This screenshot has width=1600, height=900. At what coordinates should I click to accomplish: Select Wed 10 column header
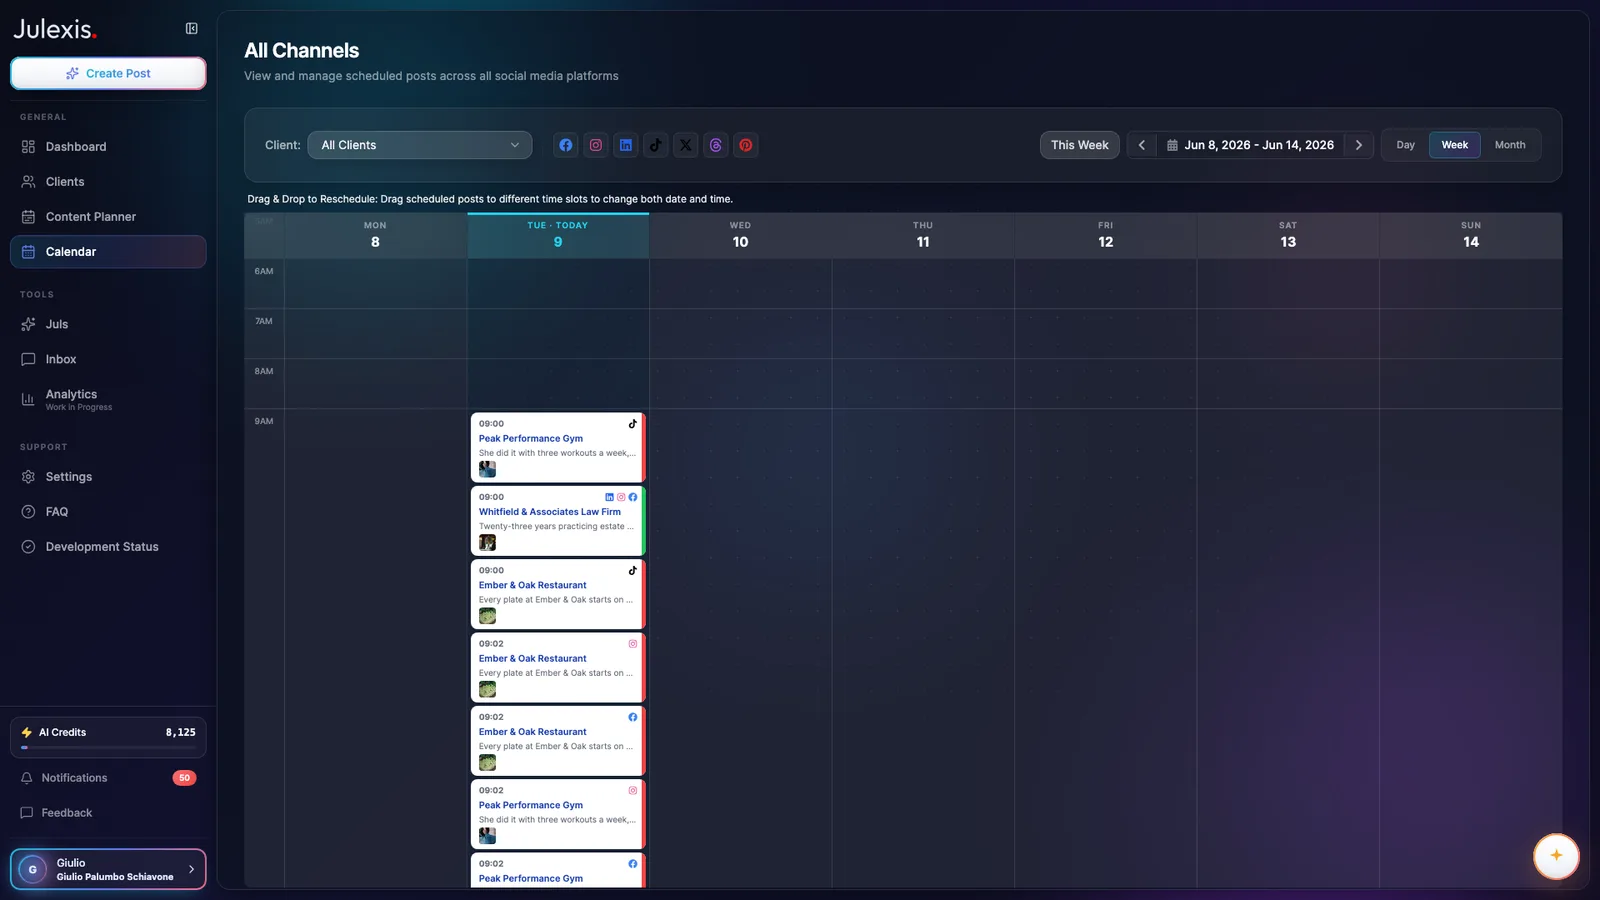740,235
